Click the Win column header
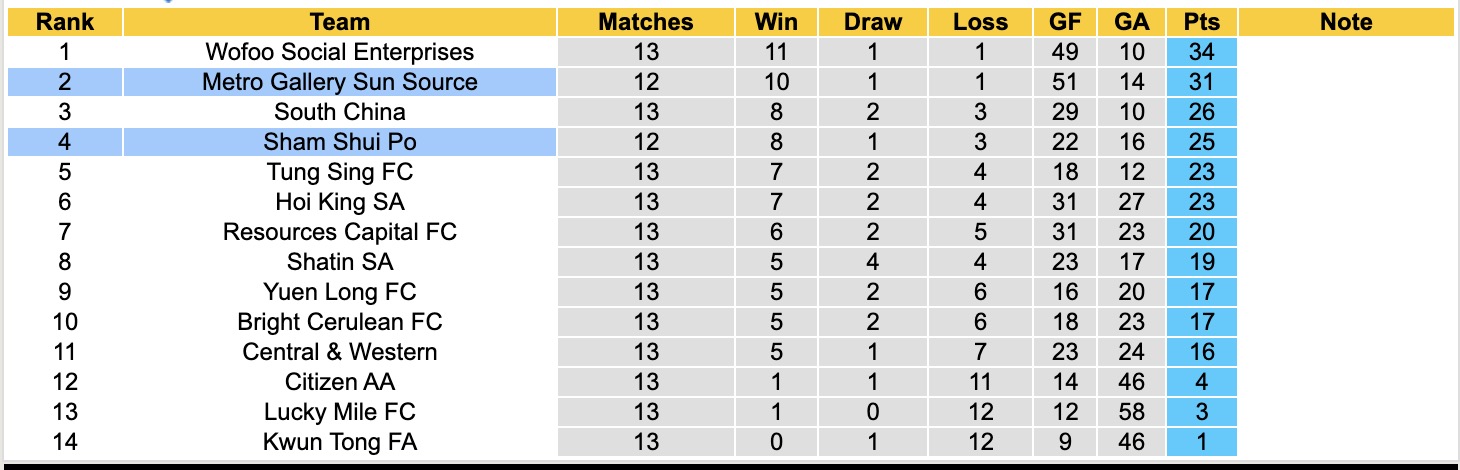Image resolution: width=1460 pixels, height=470 pixels. pyautogui.click(x=774, y=22)
